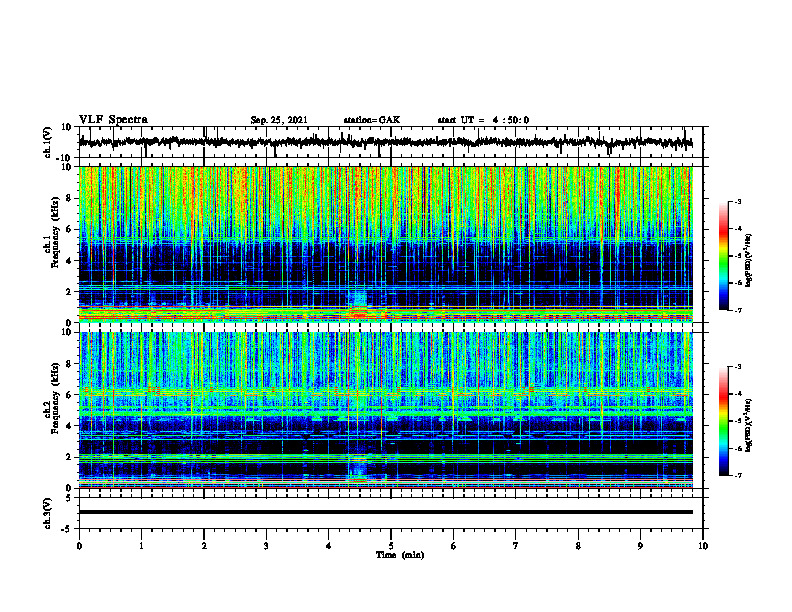Click time-axis tick label "2"
The image size is (792, 612).
tap(204, 546)
